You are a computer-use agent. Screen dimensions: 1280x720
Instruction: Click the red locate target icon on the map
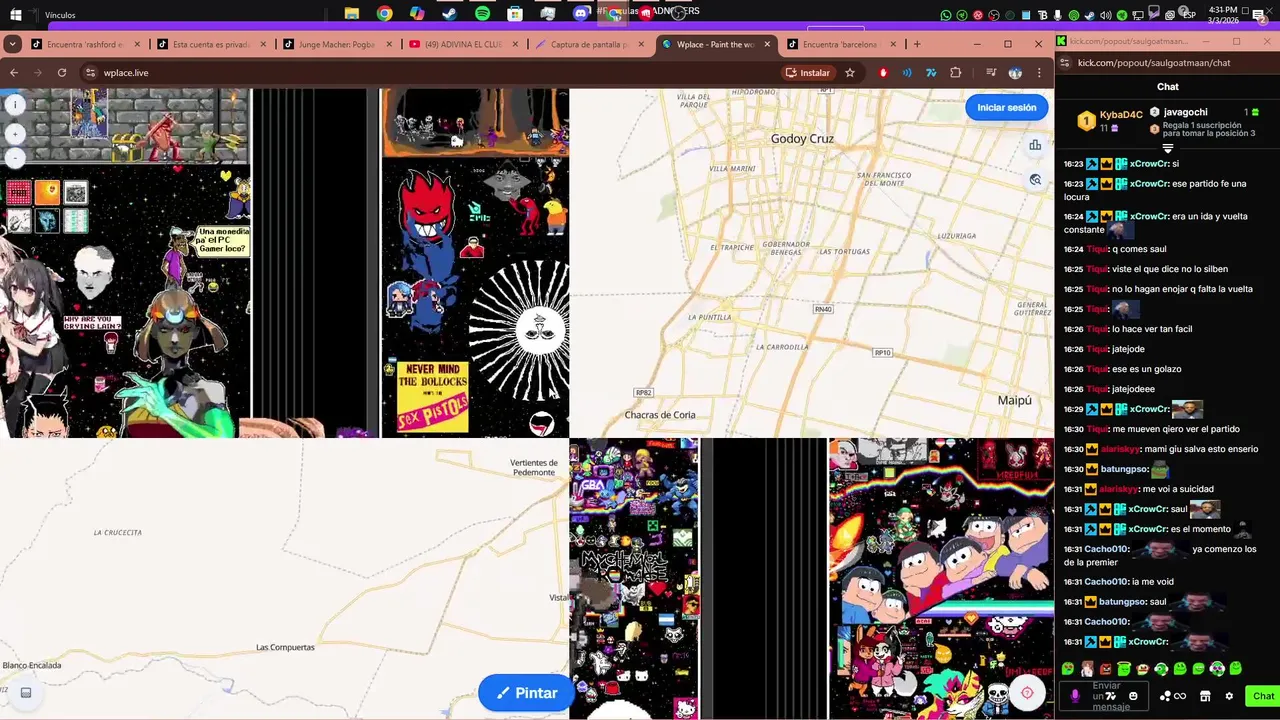tap(1027, 693)
